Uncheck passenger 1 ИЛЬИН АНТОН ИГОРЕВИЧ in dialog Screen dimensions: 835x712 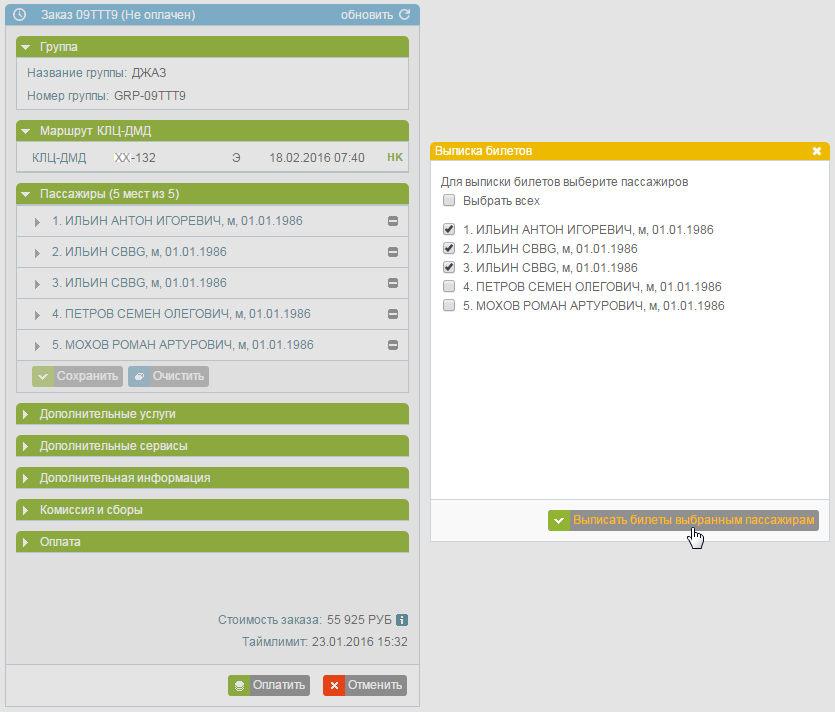(x=449, y=229)
